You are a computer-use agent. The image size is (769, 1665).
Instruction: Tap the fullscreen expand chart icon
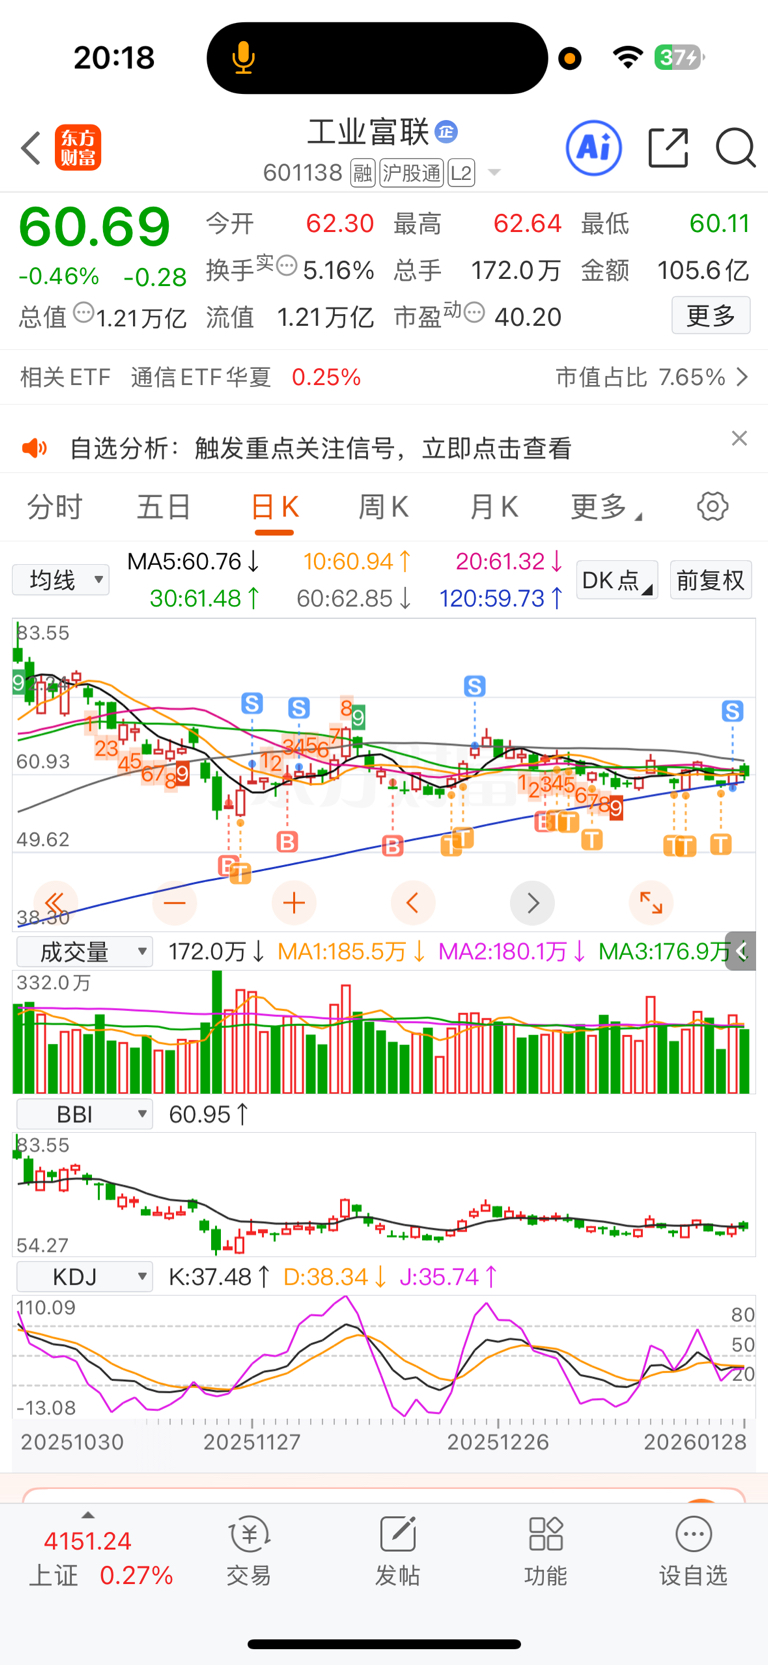click(x=651, y=903)
